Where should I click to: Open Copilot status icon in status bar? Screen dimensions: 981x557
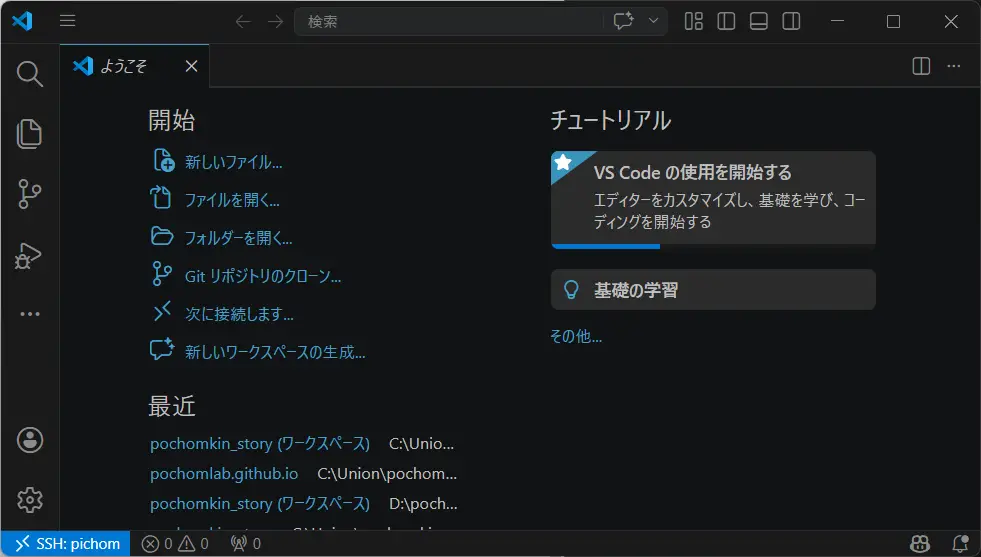pyautogui.click(x=920, y=544)
